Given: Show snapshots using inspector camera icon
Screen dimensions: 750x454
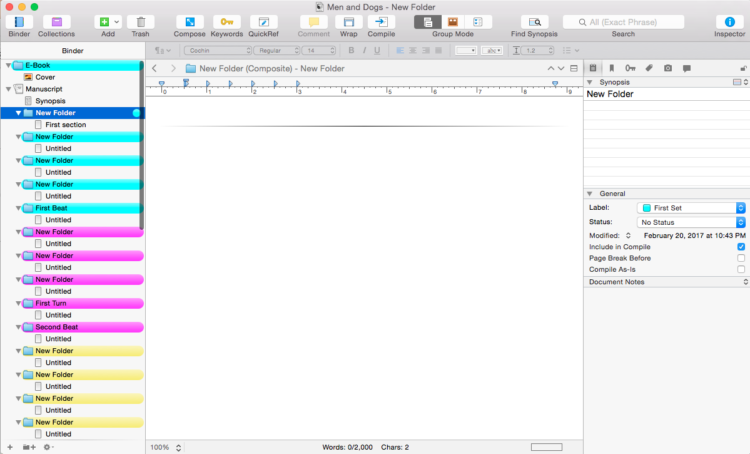Looking at the screenshot, I should coord(668,68).
